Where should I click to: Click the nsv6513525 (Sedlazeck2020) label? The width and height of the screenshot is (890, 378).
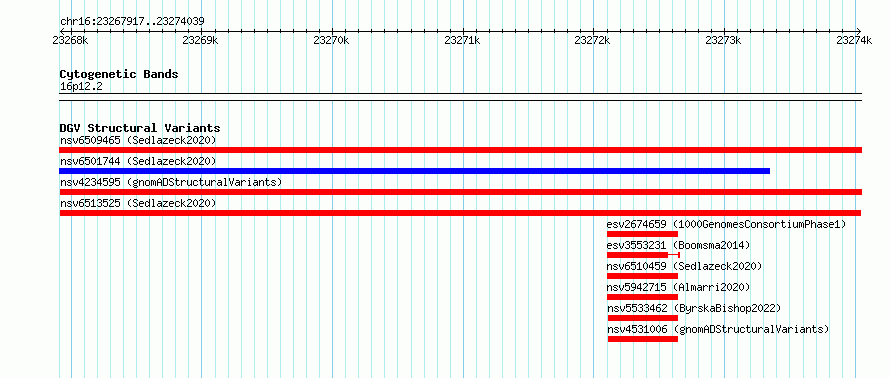click(x=138, y=203)
